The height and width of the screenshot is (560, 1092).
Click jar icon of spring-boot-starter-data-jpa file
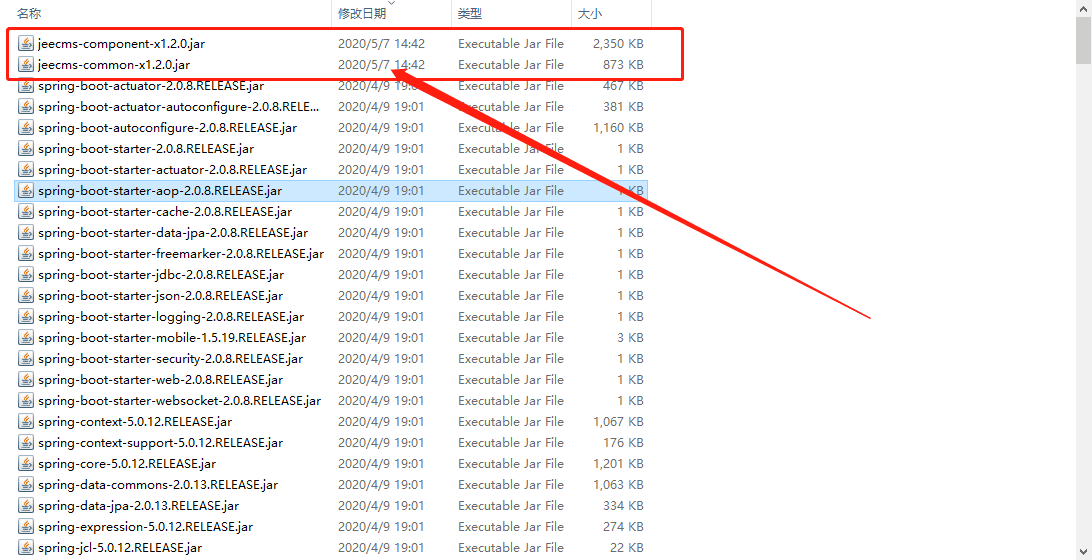pos(26,233)
